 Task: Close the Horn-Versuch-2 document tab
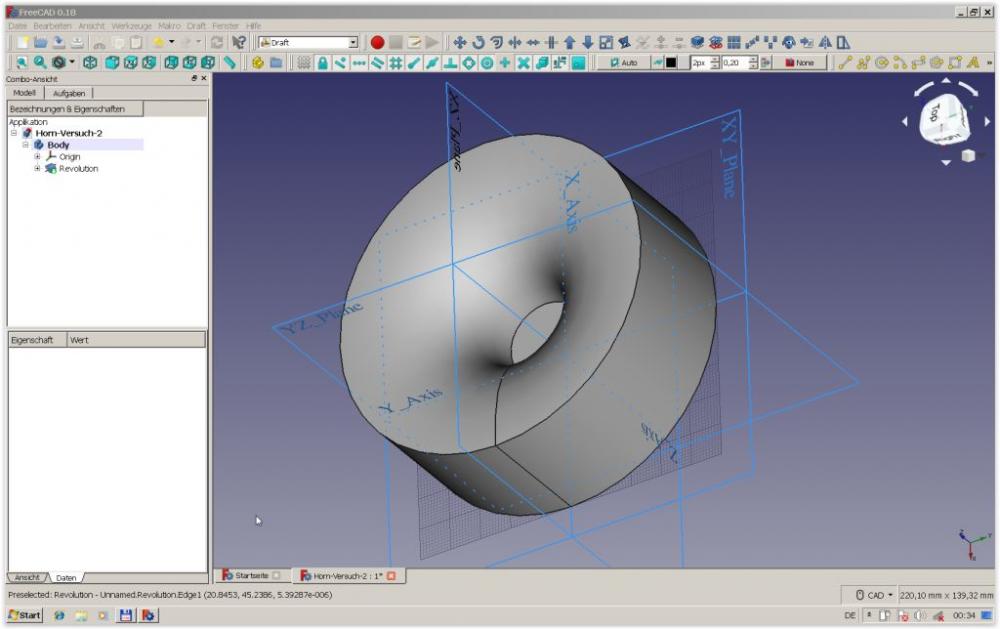(x=391, y=575)
